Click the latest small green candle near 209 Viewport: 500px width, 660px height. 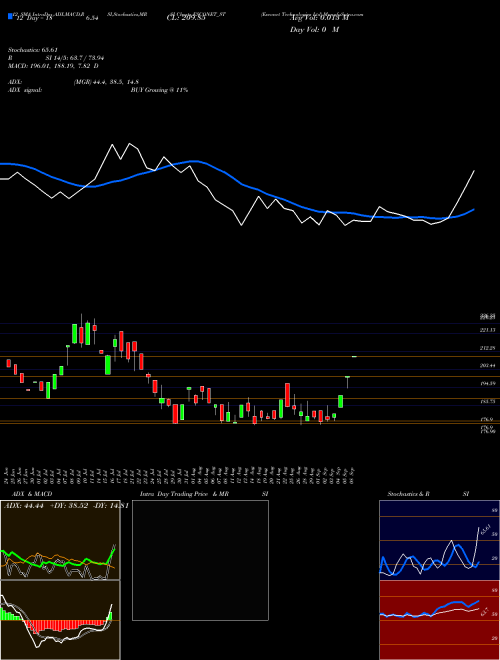pyautogui.click(x=354, y=357)
